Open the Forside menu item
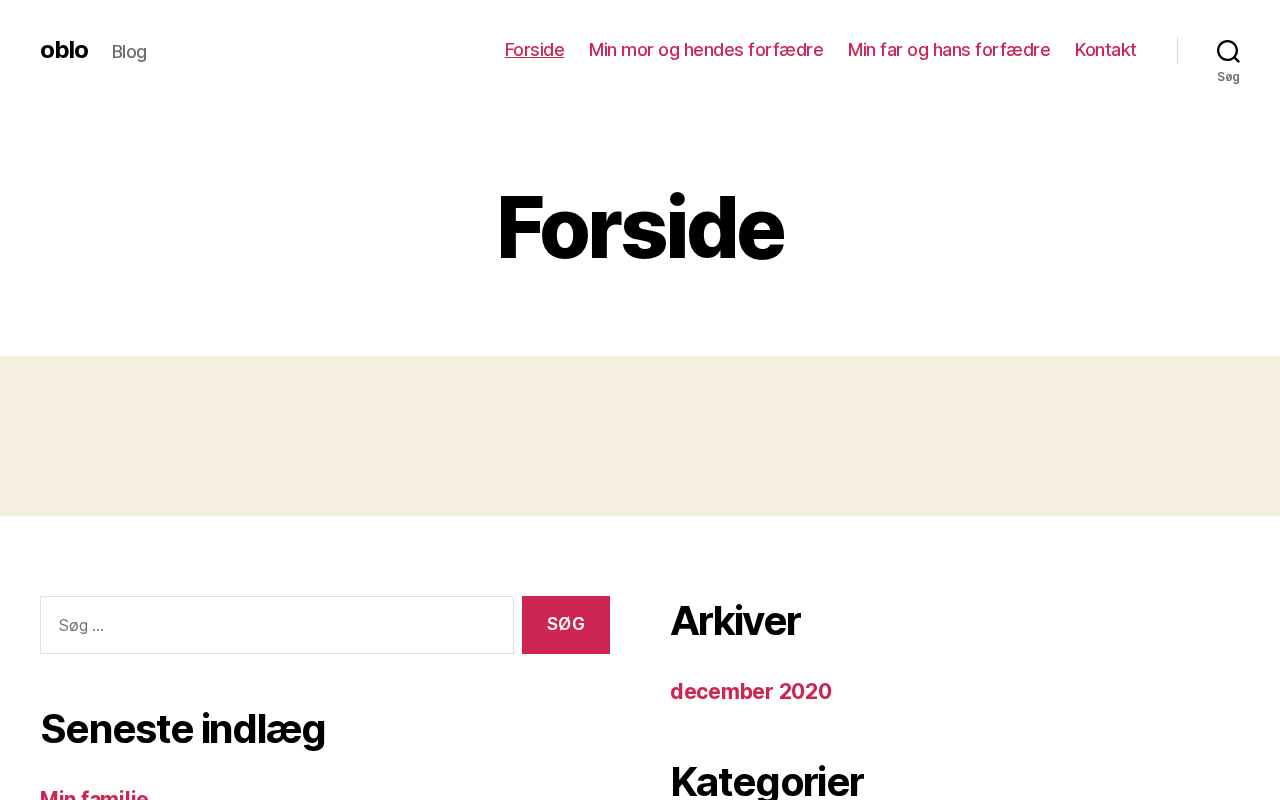The height and width of the screenshot is (800, 1280). [x=534, y=50]
